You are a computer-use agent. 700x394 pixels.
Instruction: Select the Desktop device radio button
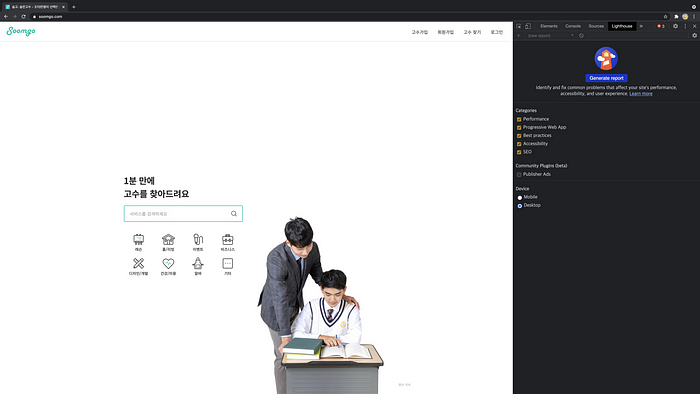[x=520, y=206]
